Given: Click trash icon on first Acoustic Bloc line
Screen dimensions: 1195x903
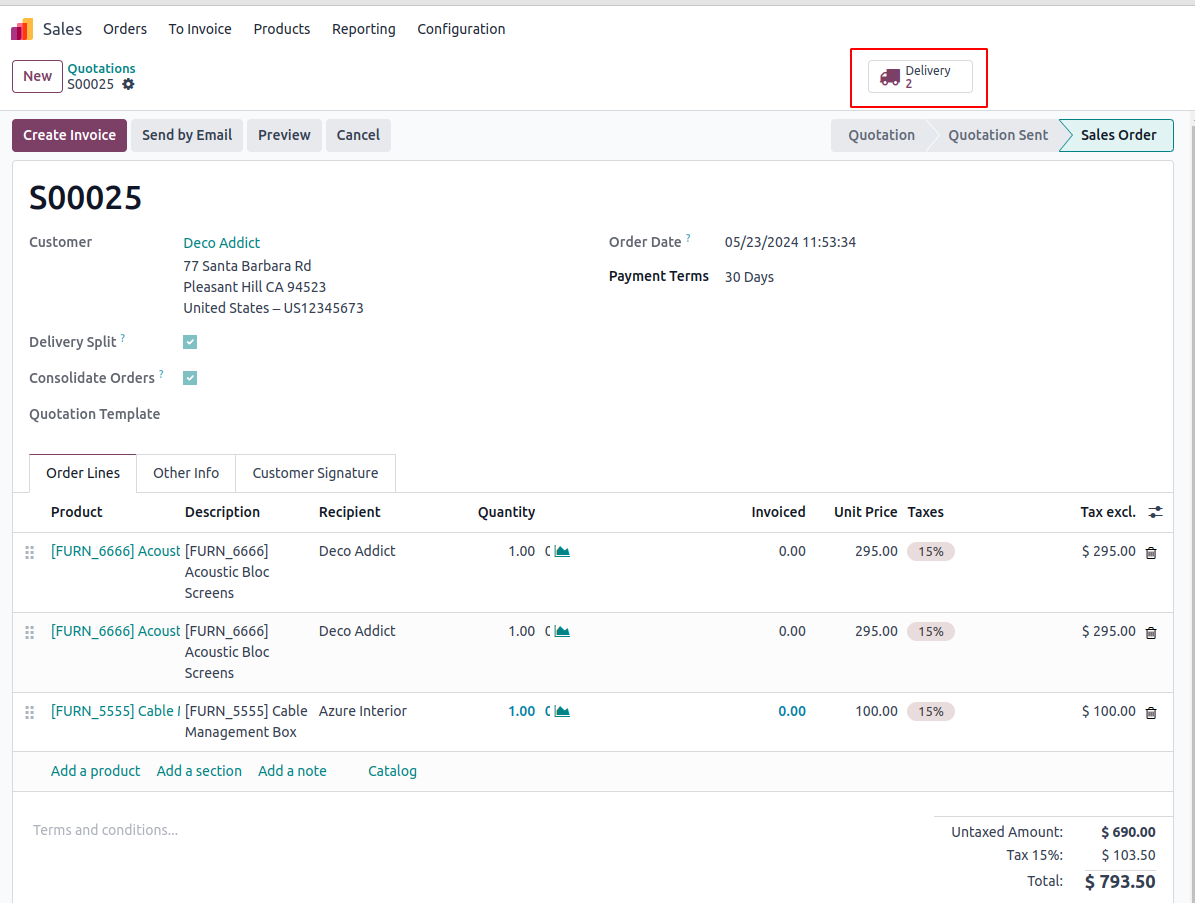Looking at the screenshot, I should click(x=1150, y=553).
